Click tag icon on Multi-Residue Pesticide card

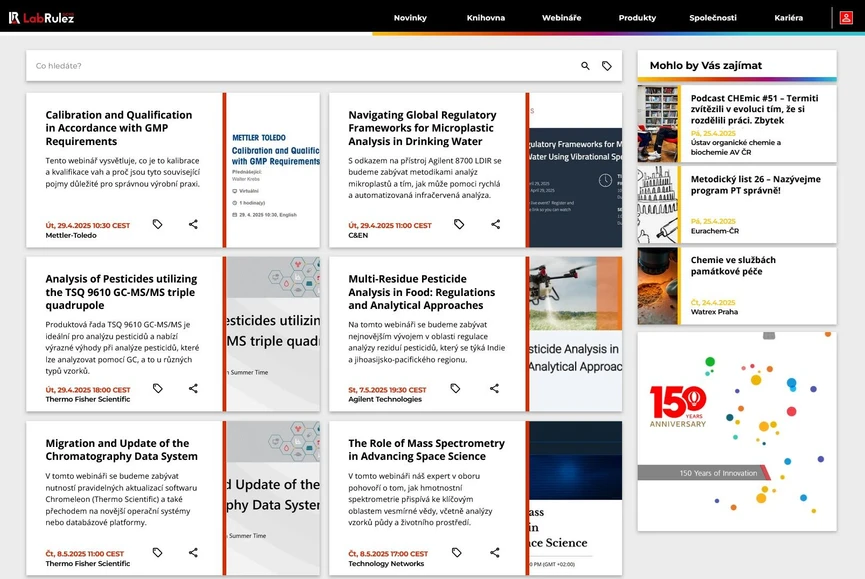(455, 389)
